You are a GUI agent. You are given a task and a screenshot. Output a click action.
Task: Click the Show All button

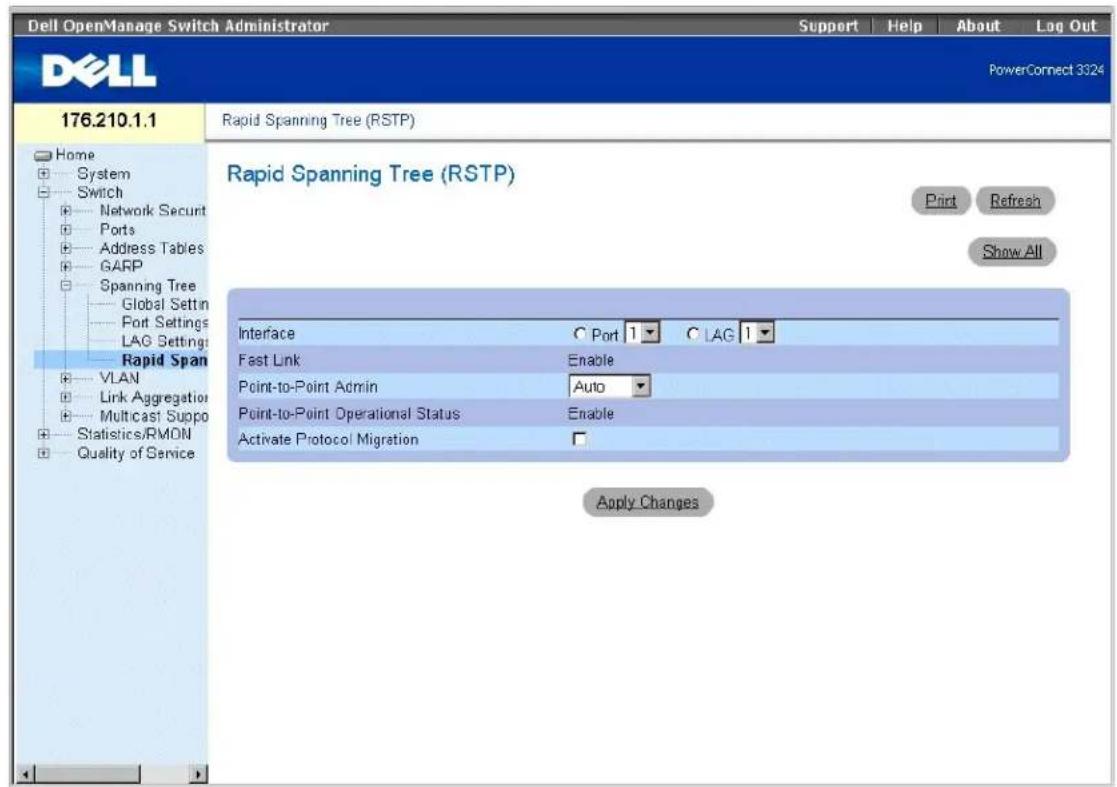[1012, 251]
